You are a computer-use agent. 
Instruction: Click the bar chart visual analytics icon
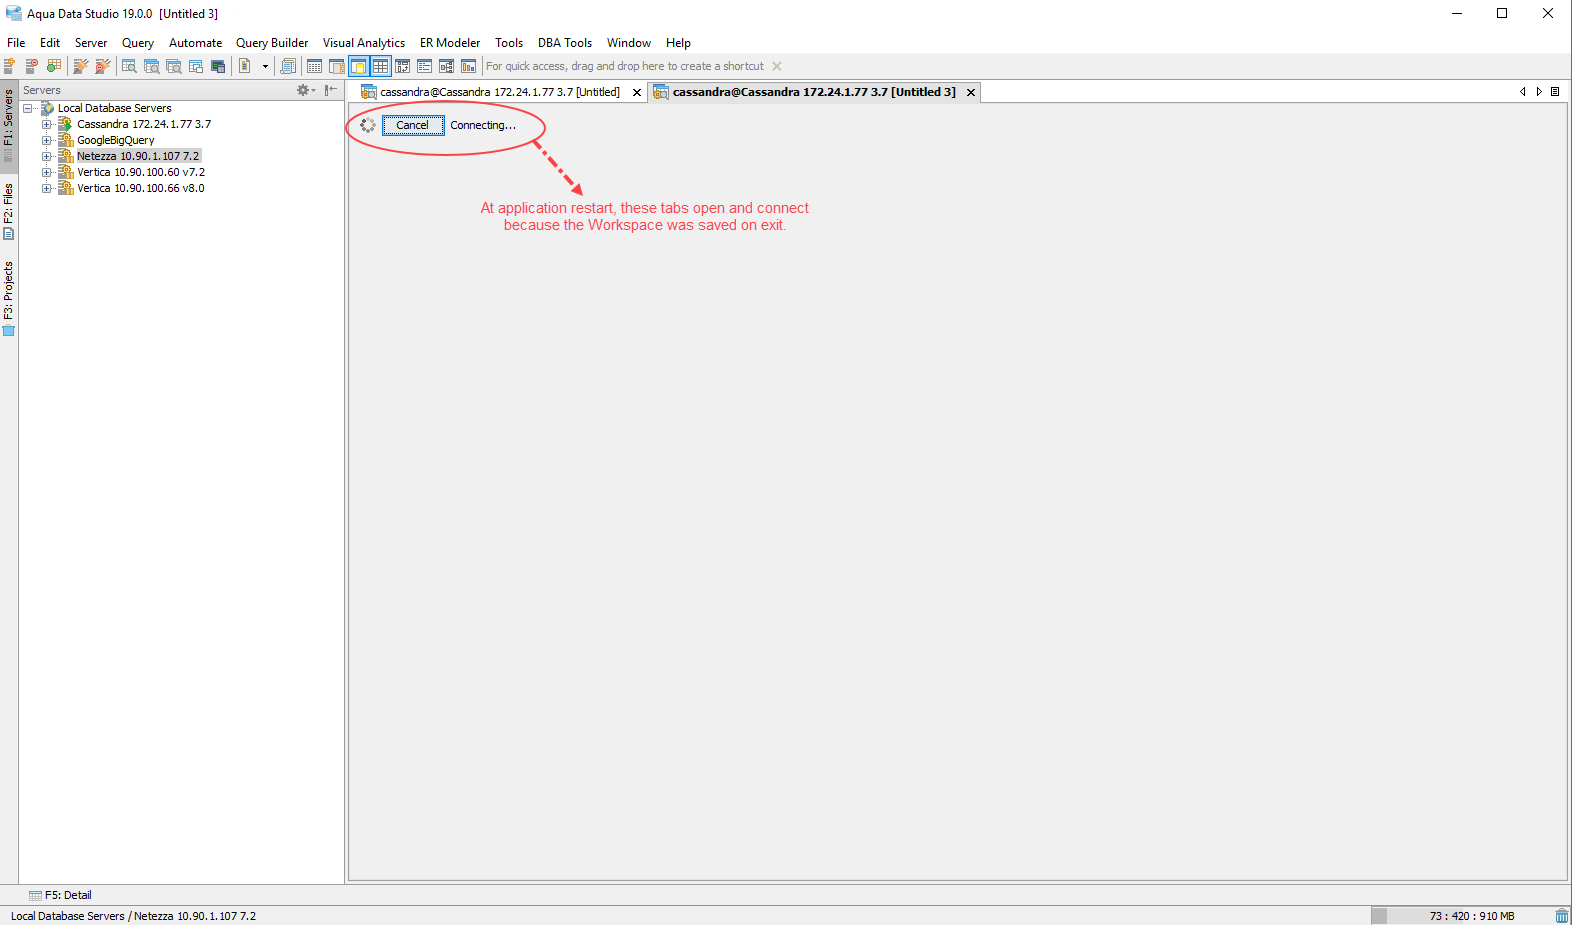pyautogui.click(x=468, y=66)
